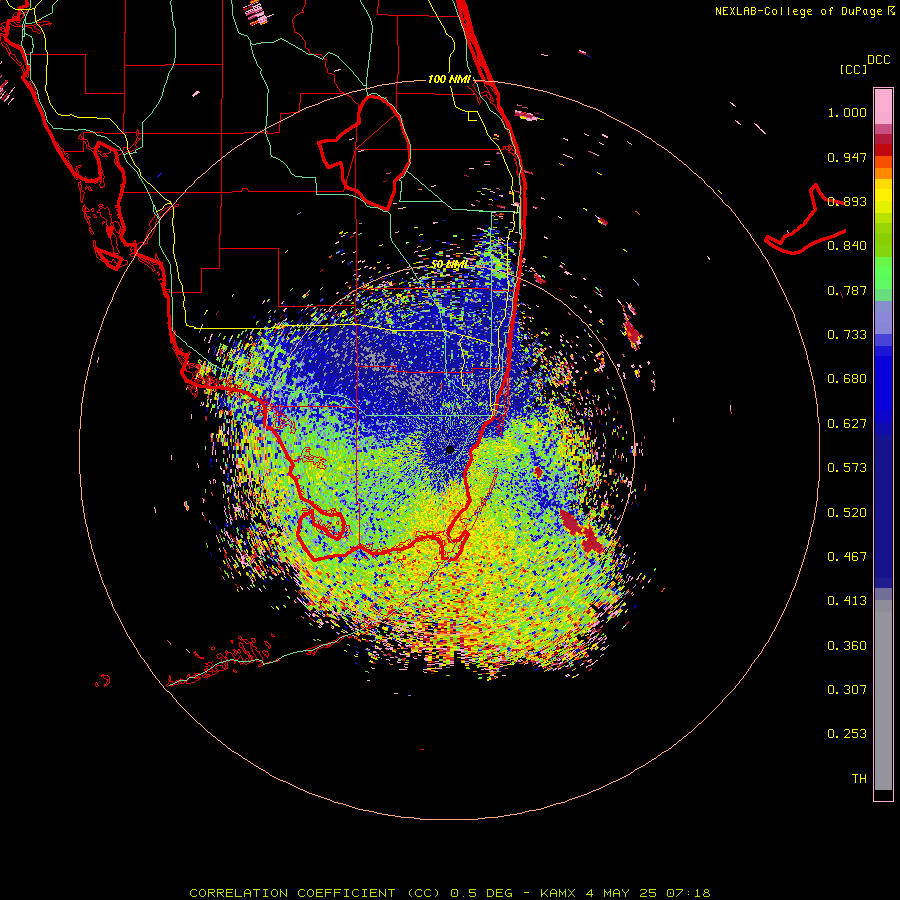This screenshot has width=900, height=900.
Task: Select the 0.307 scale value
Action: tap(847, 690)
